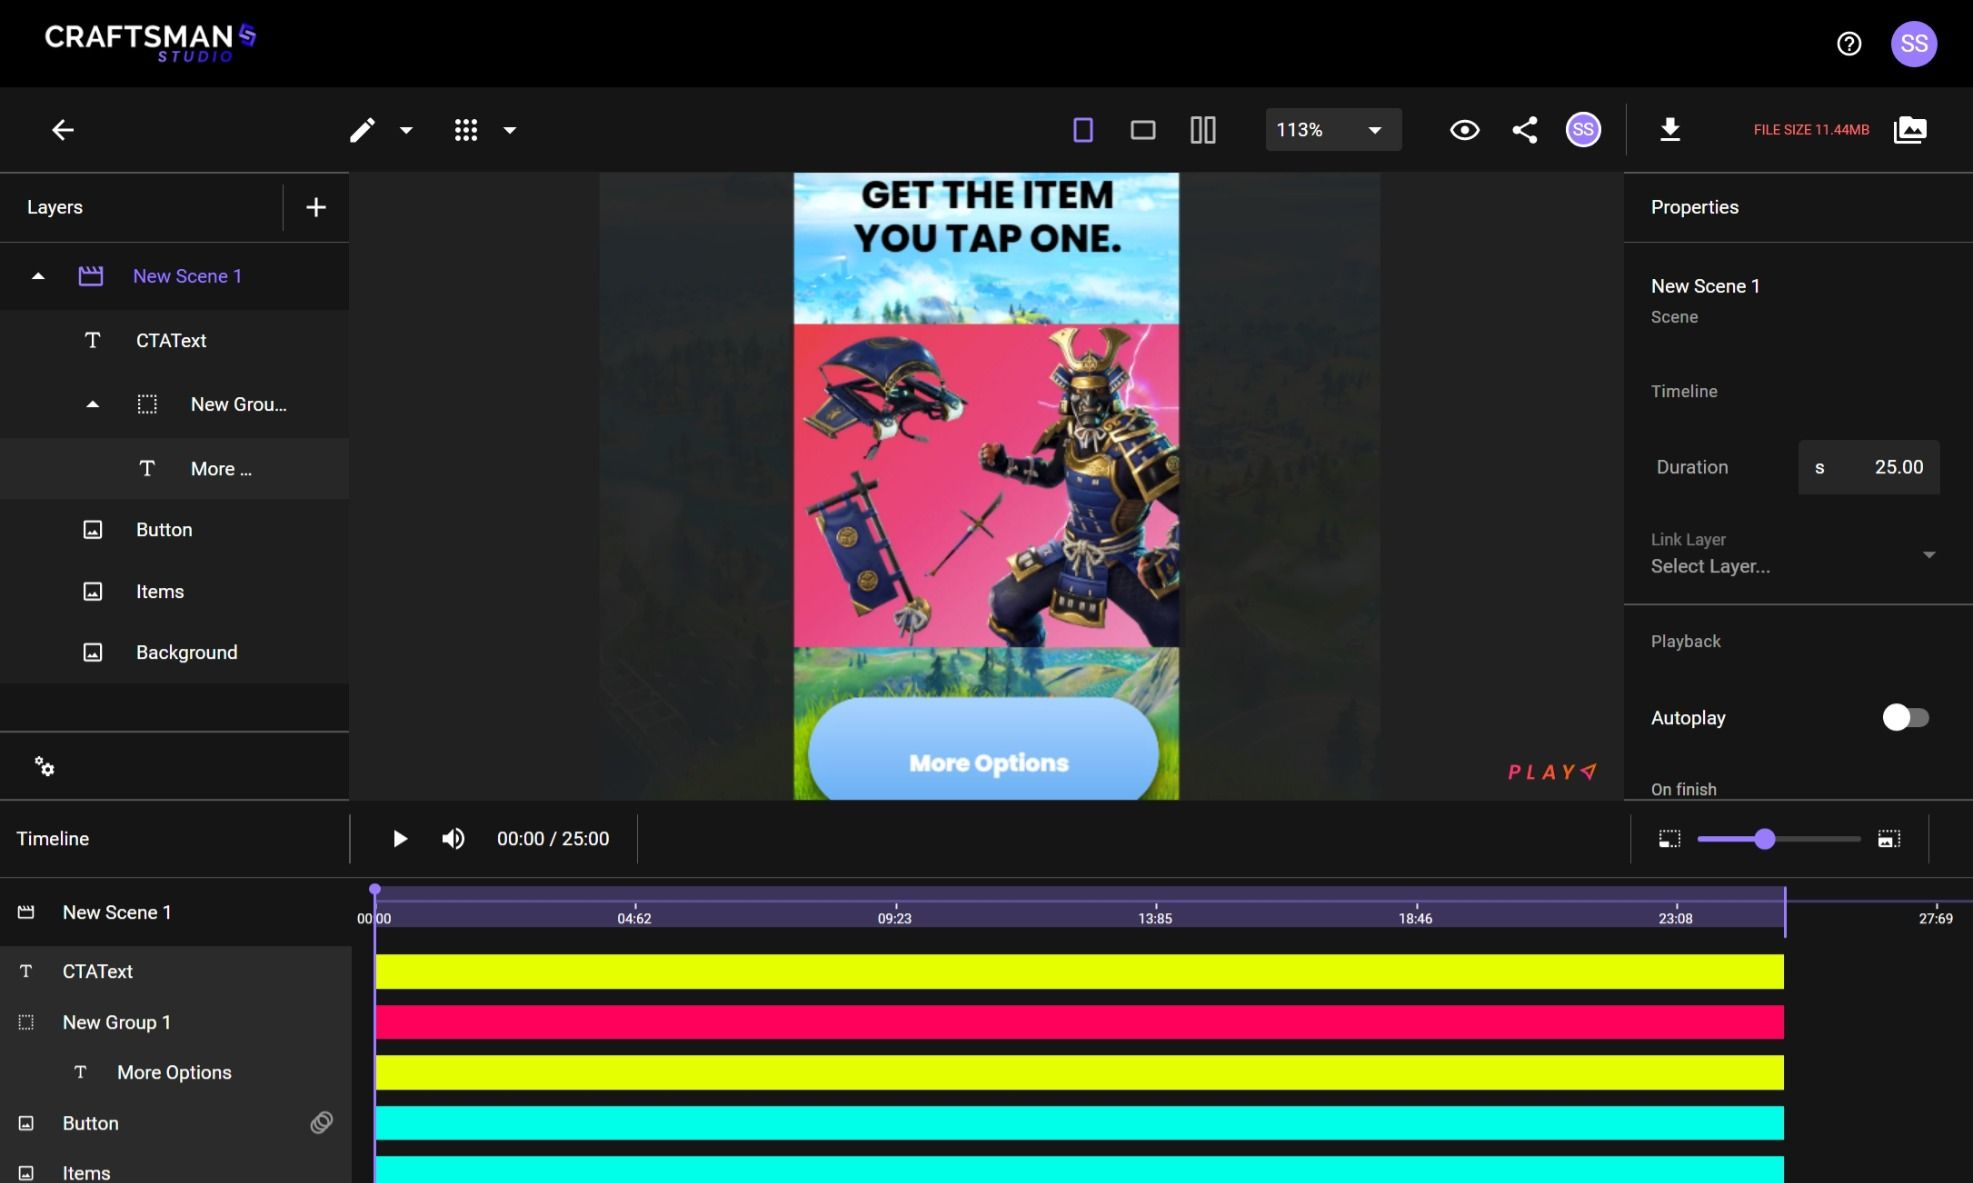Click the scene end marker near 25:00
1973x1183 pixels.
click(1785, 912)
